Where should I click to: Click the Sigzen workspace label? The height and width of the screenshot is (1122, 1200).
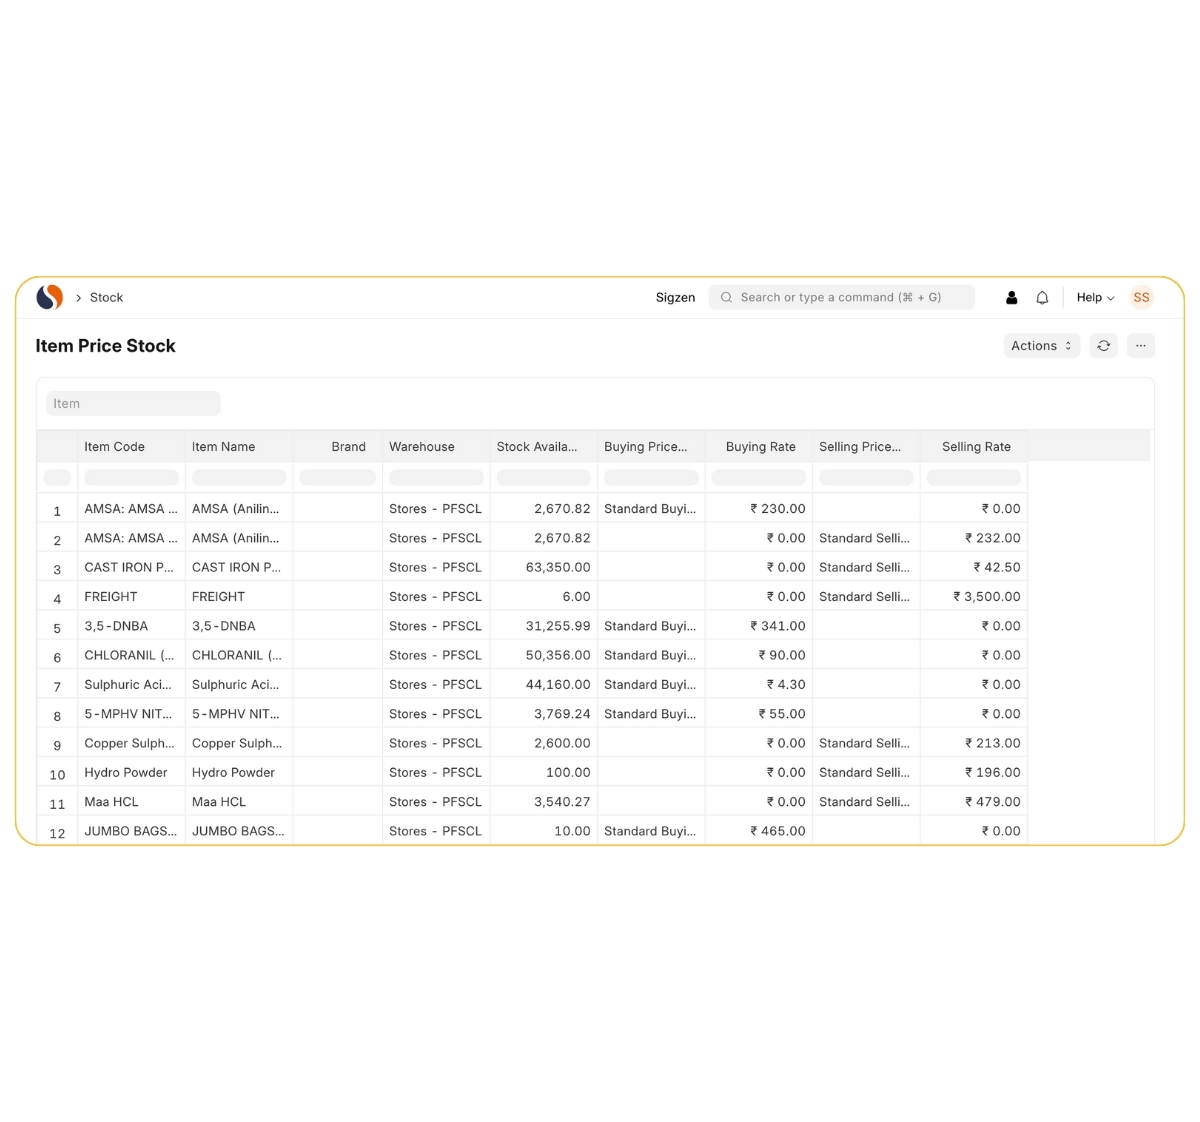[675, 297]
